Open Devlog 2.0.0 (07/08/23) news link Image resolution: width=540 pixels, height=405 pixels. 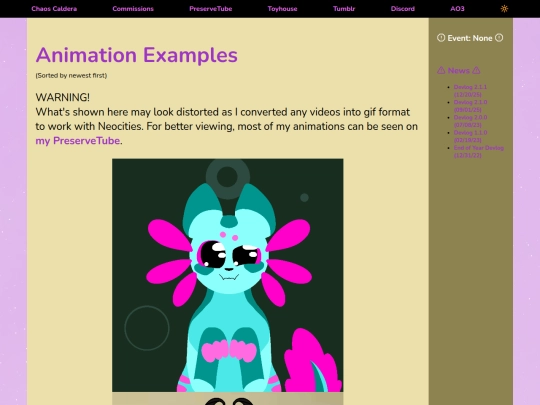[x=470, y=121]
